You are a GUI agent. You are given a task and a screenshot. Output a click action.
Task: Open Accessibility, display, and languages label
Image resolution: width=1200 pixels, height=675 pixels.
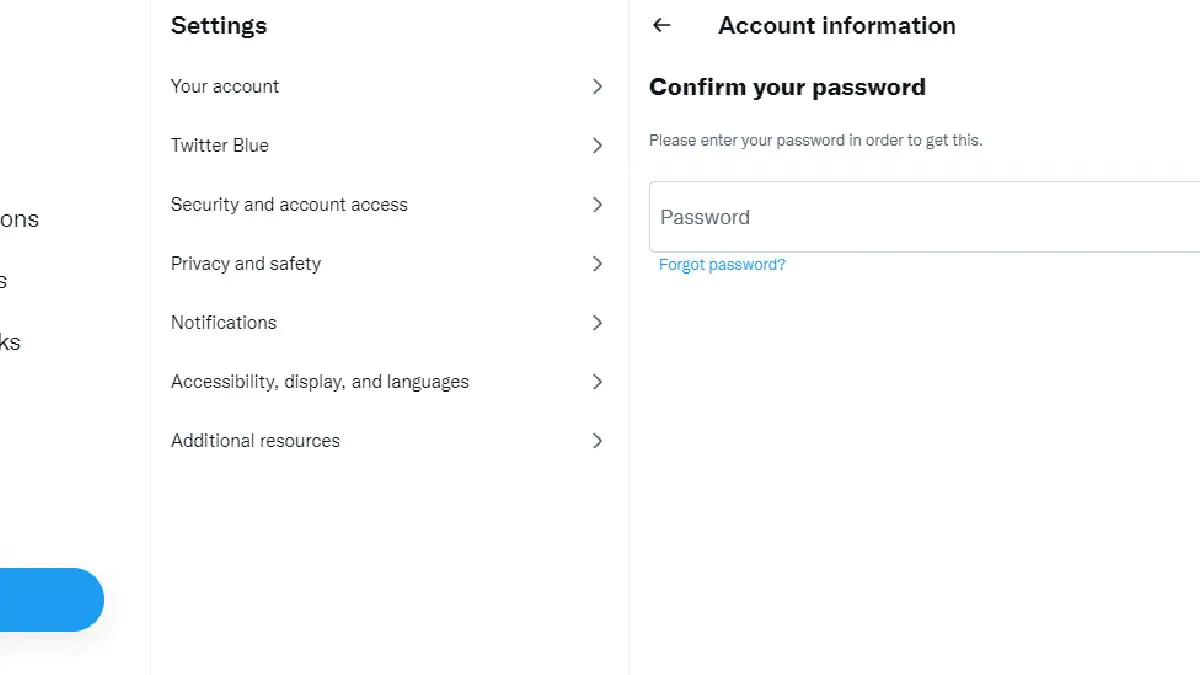tap(320, 382)
